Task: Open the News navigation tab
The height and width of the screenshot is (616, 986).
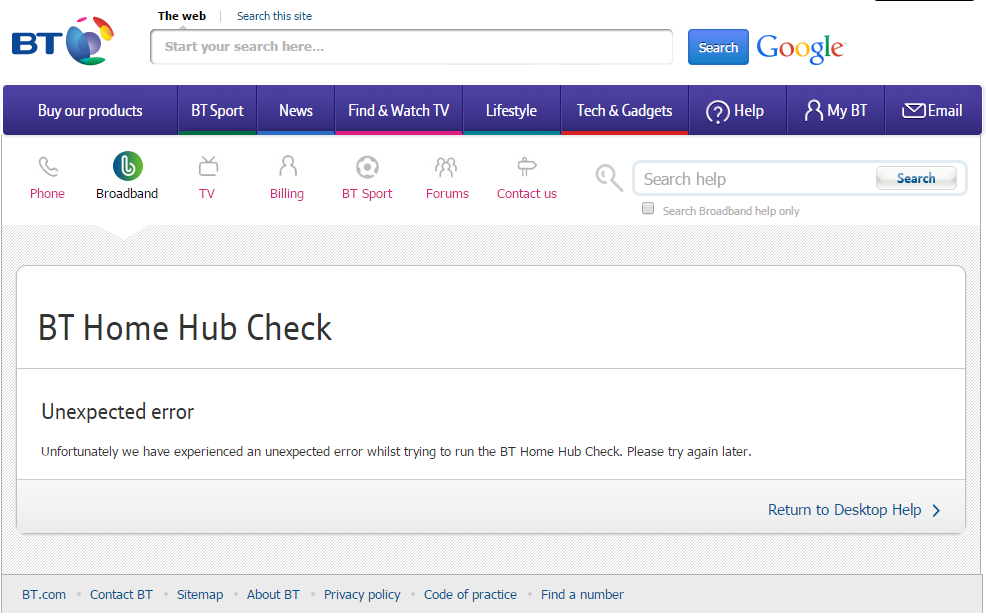Action: [296, 111]
